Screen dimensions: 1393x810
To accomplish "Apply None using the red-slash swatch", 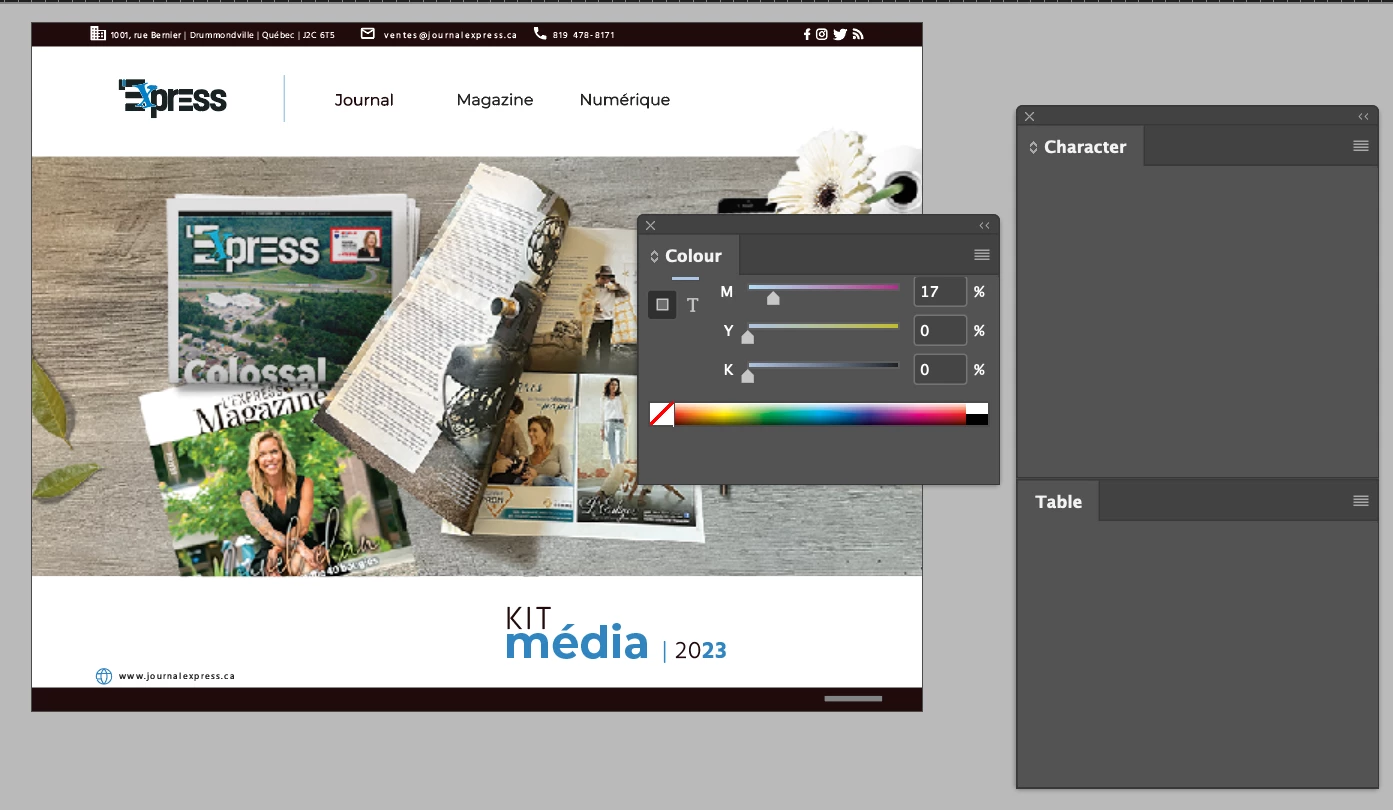I will click(x=662, y=414).
